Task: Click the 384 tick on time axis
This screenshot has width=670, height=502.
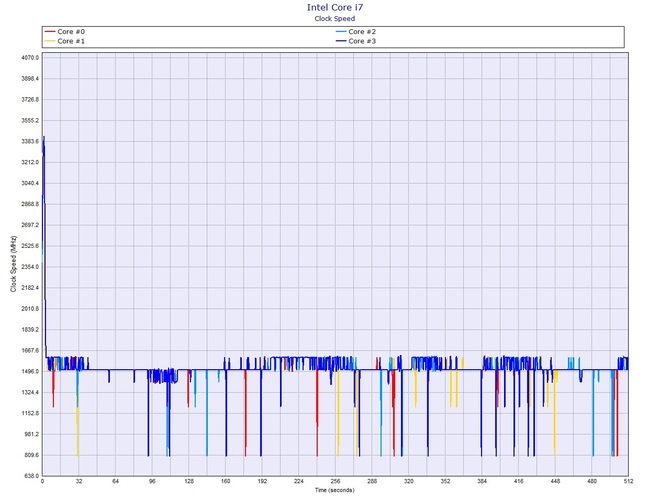Action: [482, 481]
